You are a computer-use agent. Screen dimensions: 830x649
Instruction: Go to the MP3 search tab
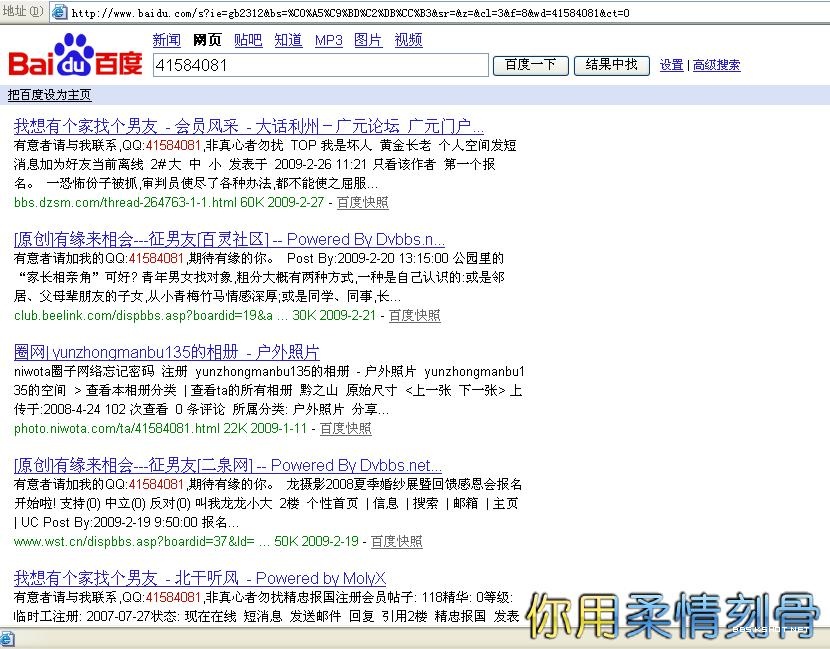tap(328, 40)
